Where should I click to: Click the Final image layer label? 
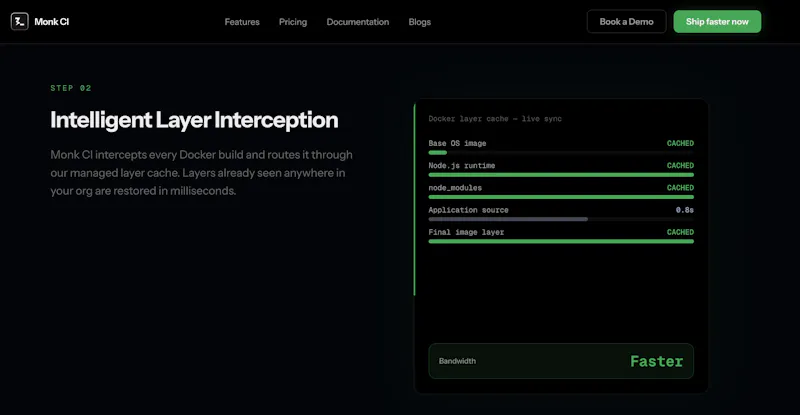[466, 232]
